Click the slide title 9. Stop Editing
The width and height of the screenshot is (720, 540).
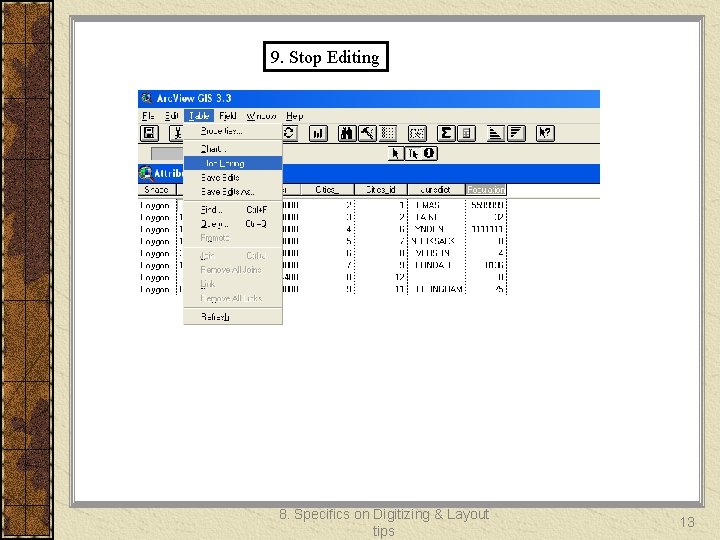click(x=326, y=57)
